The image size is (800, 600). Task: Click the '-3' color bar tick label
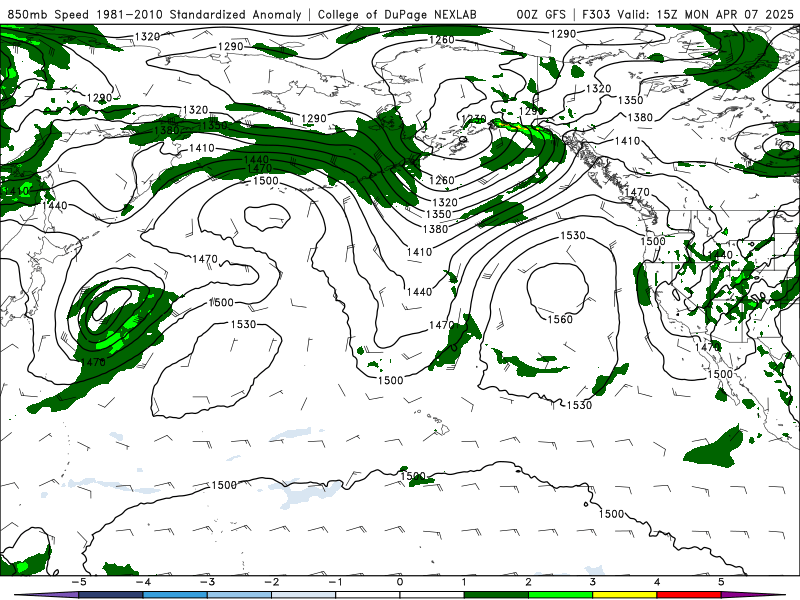pos(207,582)
